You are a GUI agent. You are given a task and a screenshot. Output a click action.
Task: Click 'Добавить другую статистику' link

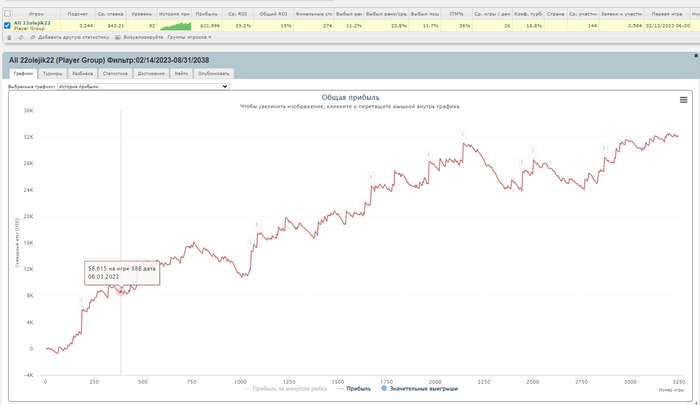pos(73,38)
